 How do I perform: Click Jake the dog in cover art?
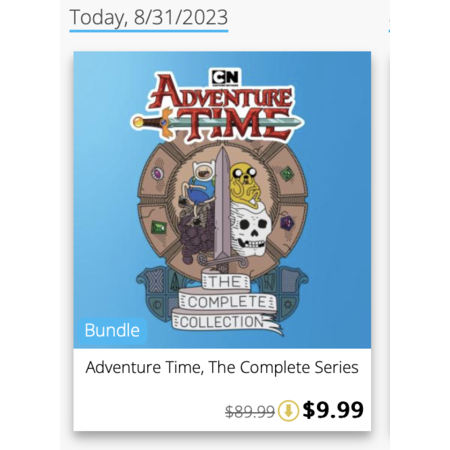(245, 185)
